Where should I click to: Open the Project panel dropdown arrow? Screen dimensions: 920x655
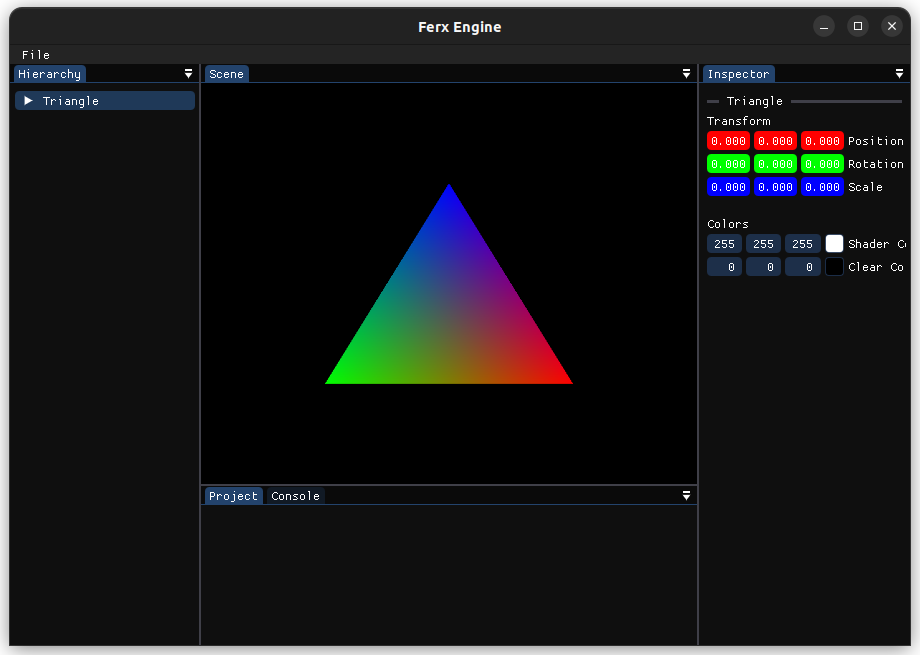pos(686,496)
